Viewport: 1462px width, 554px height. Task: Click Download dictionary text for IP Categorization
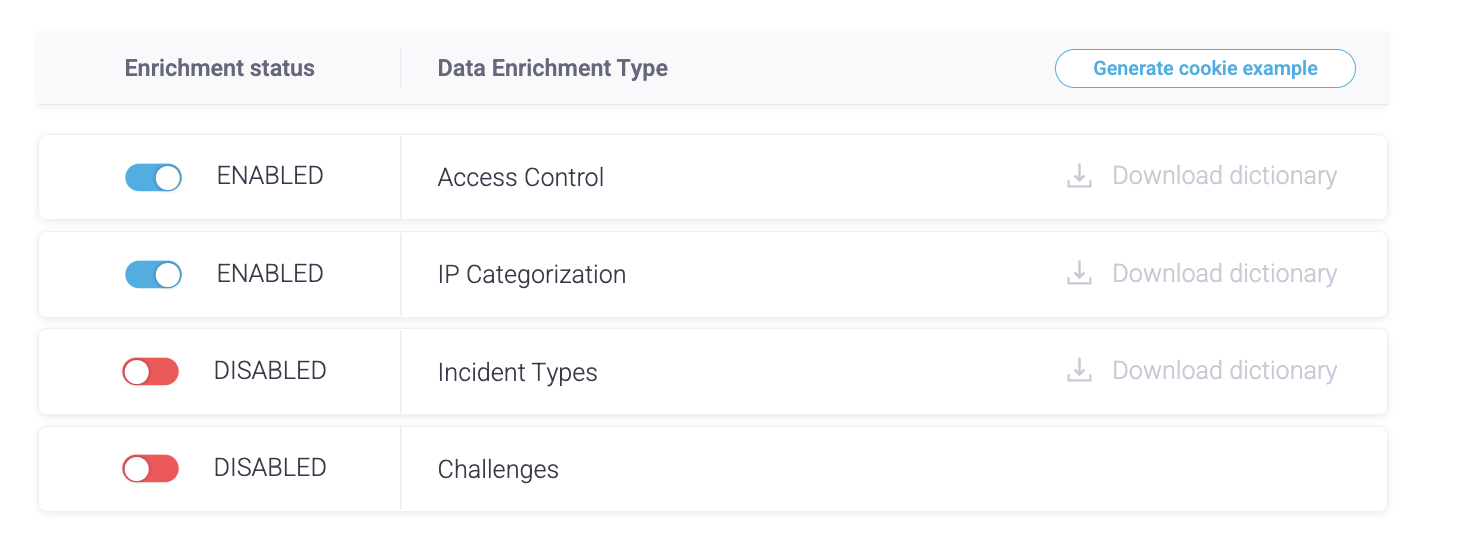click(x=1224, y=274)
